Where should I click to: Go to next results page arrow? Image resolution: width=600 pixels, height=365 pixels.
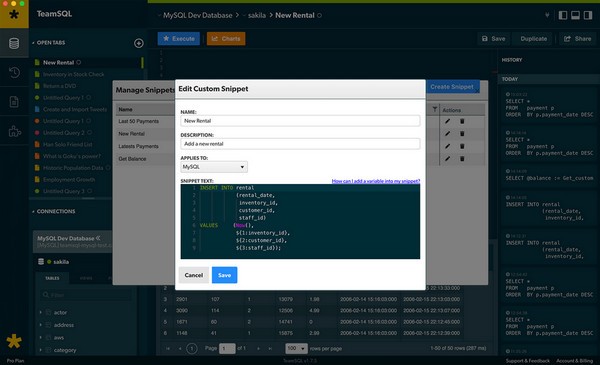pos(258,349)
